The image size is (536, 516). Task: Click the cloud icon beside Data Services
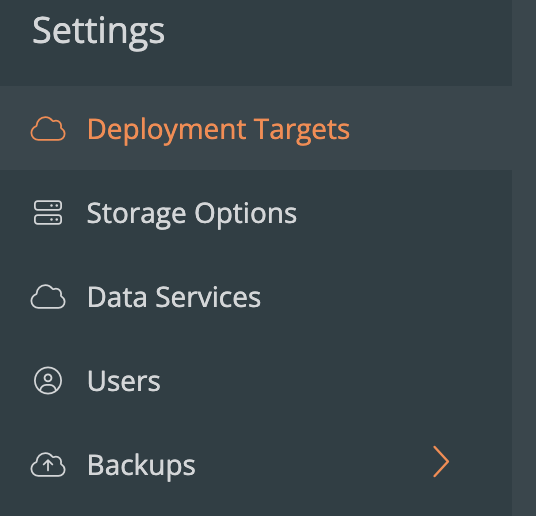click(x=48, y=297)
